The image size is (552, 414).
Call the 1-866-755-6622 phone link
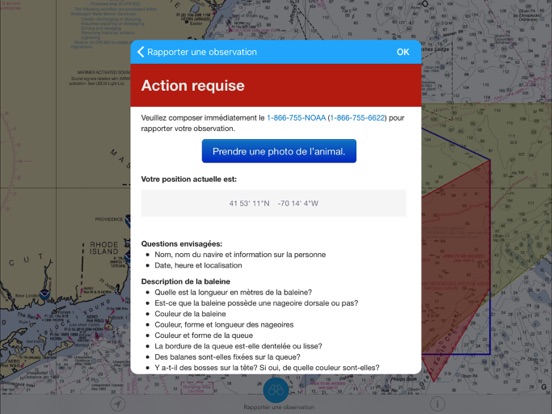357,118
